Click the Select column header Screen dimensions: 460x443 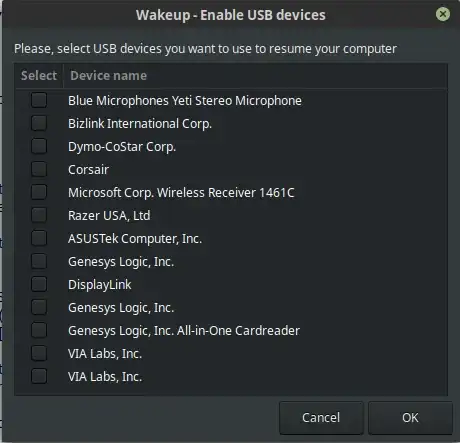click(39, 76)
